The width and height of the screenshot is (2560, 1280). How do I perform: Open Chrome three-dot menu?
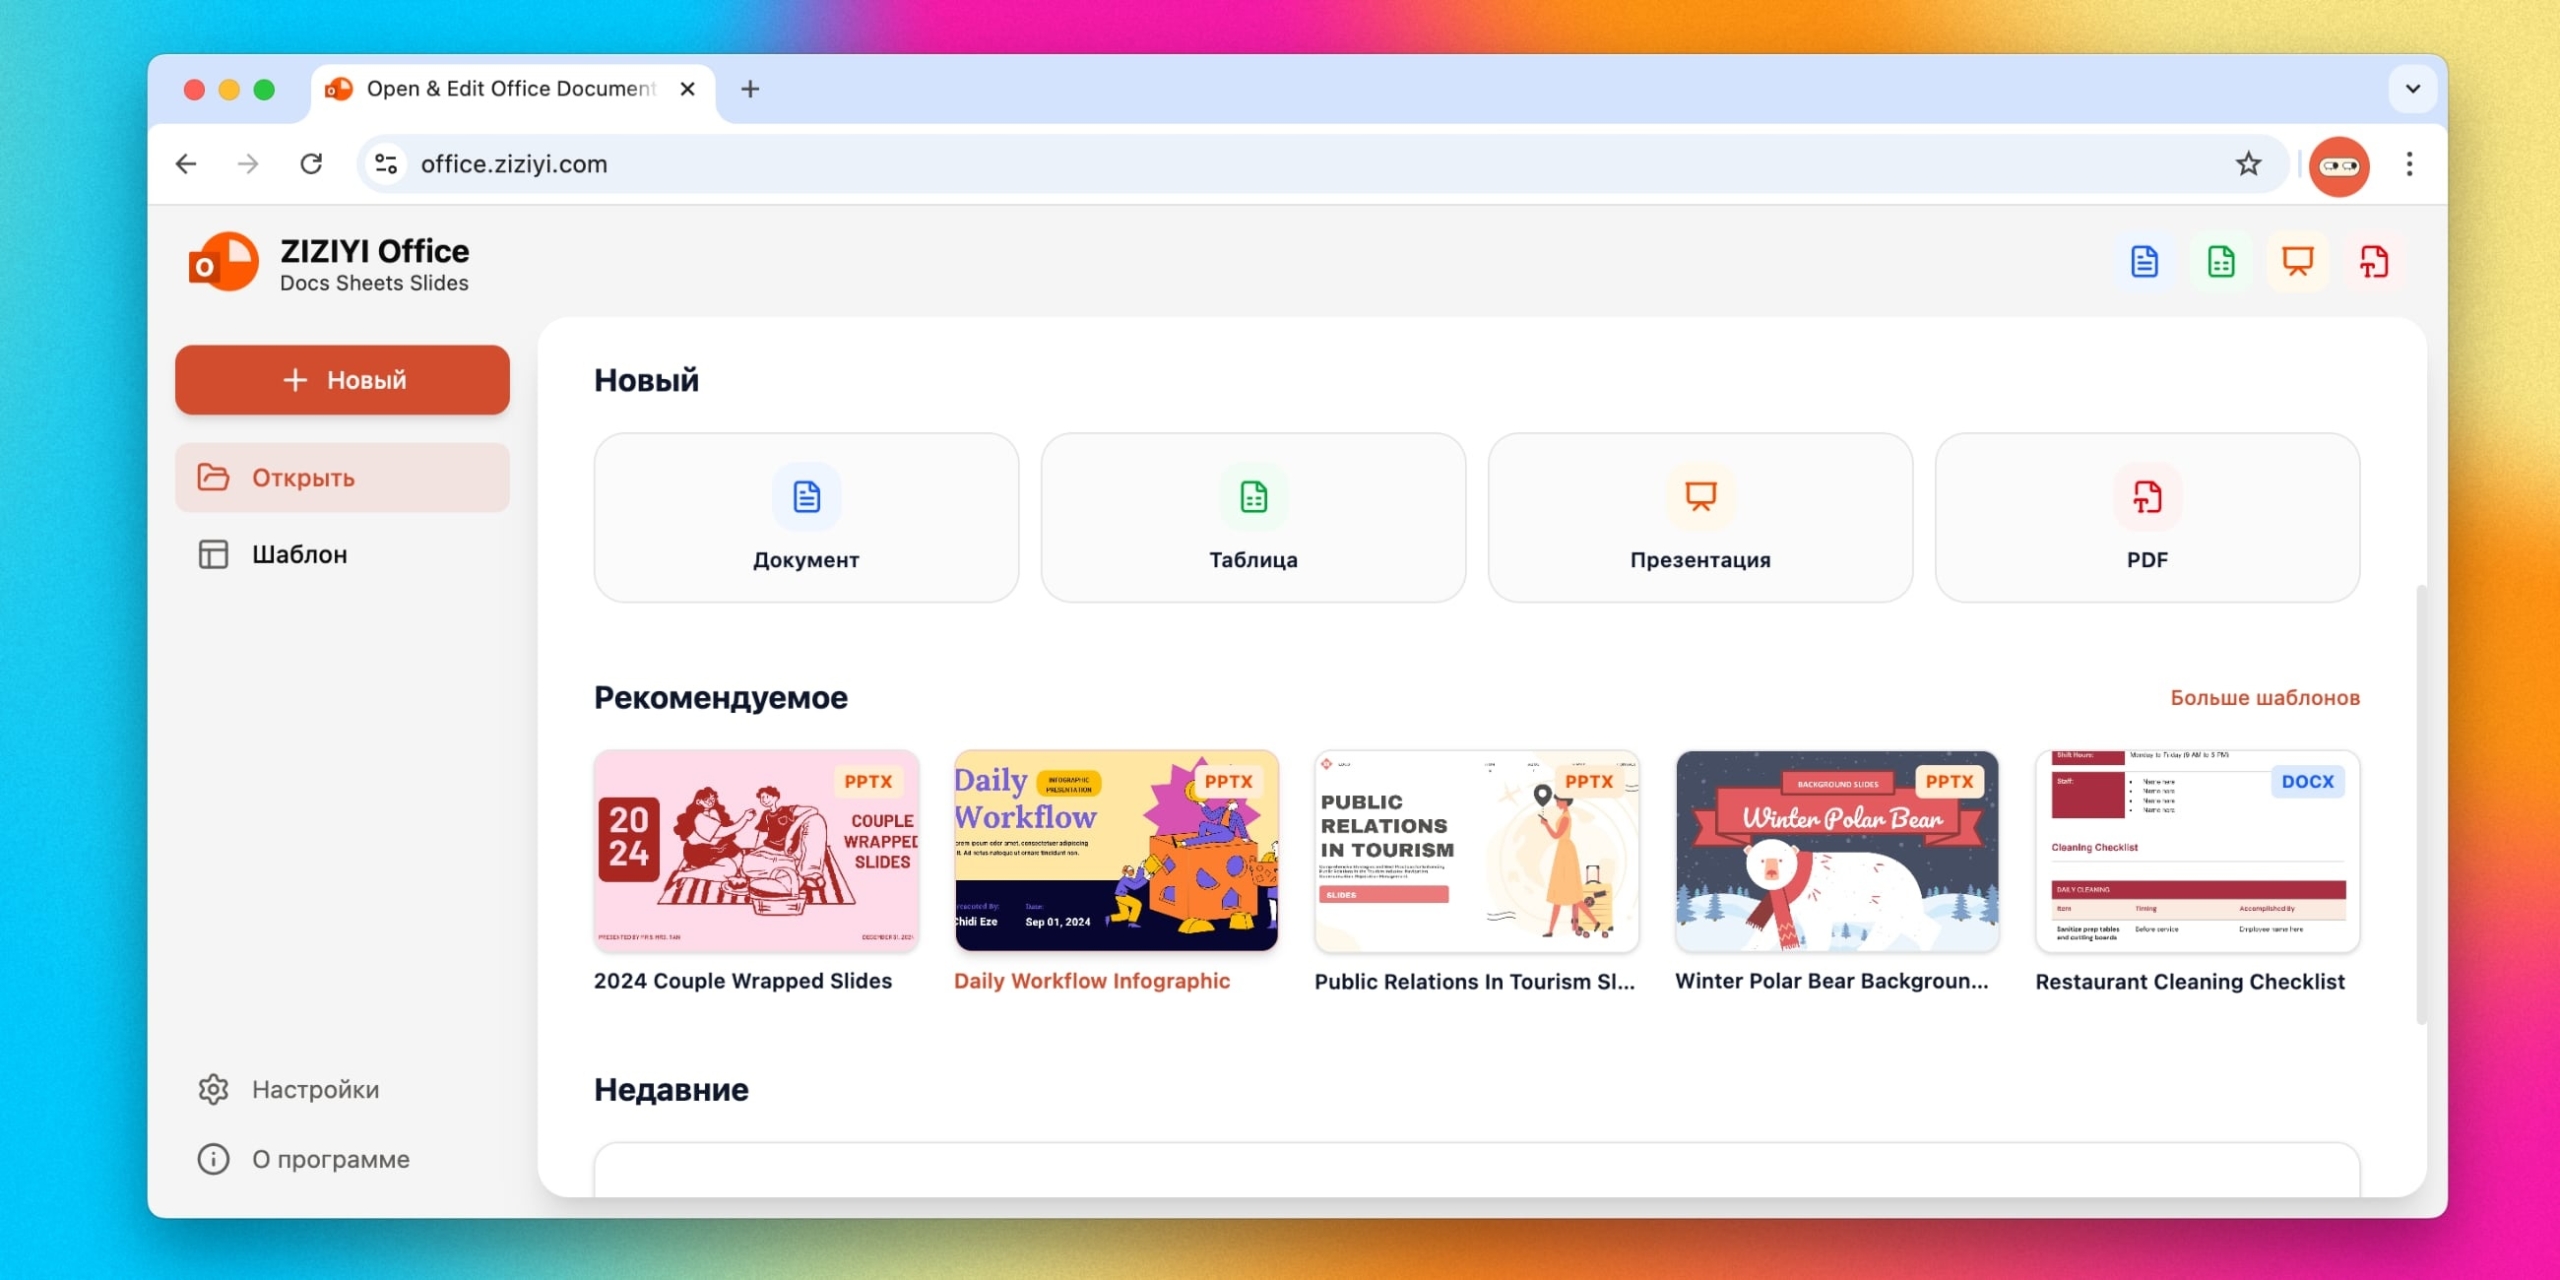click(x=2409, y=164)
